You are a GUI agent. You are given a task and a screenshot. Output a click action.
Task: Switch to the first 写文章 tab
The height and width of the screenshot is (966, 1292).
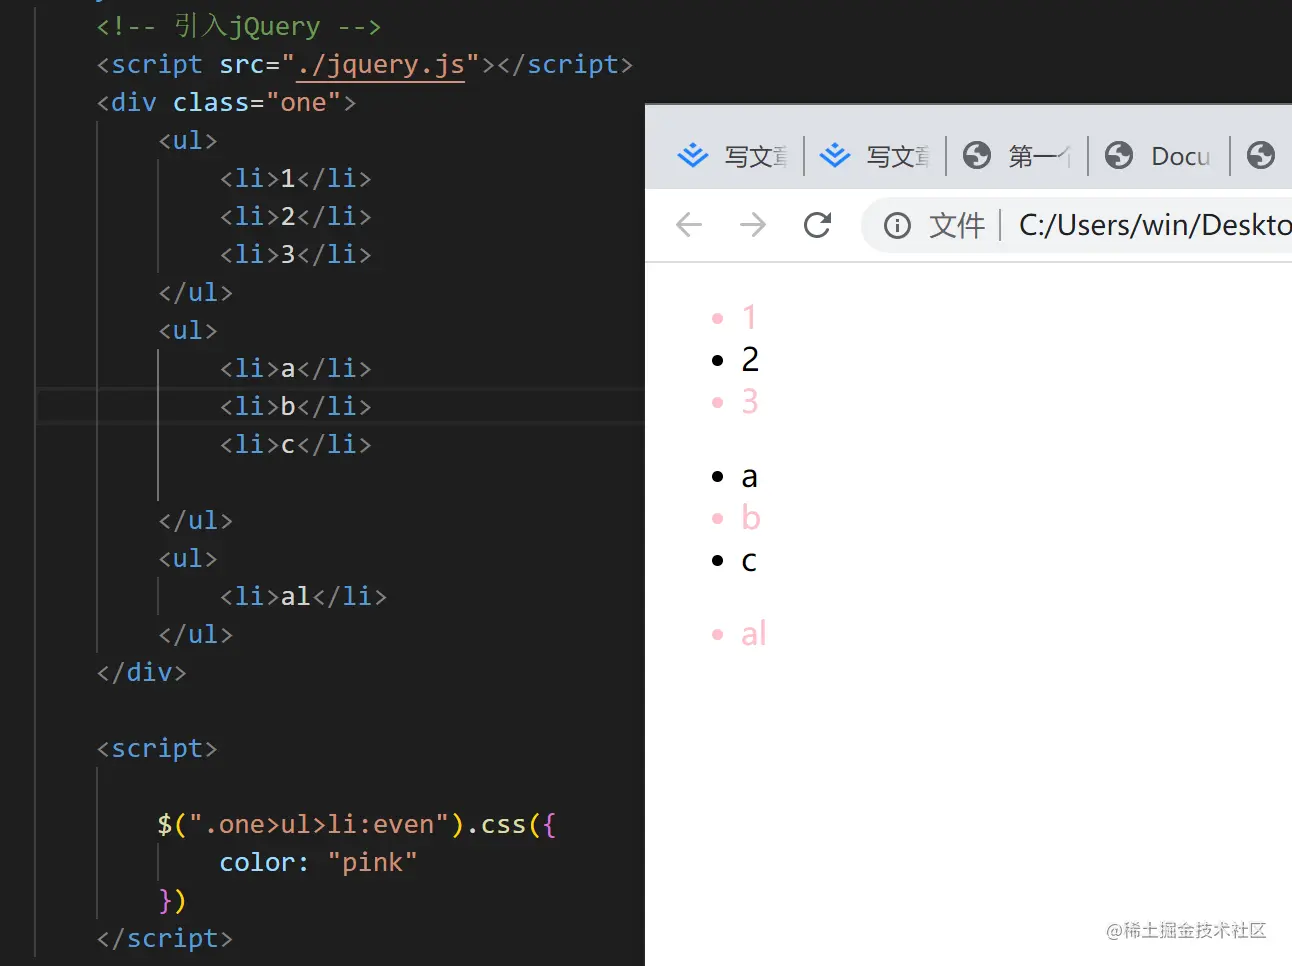[x=732, y=156]
